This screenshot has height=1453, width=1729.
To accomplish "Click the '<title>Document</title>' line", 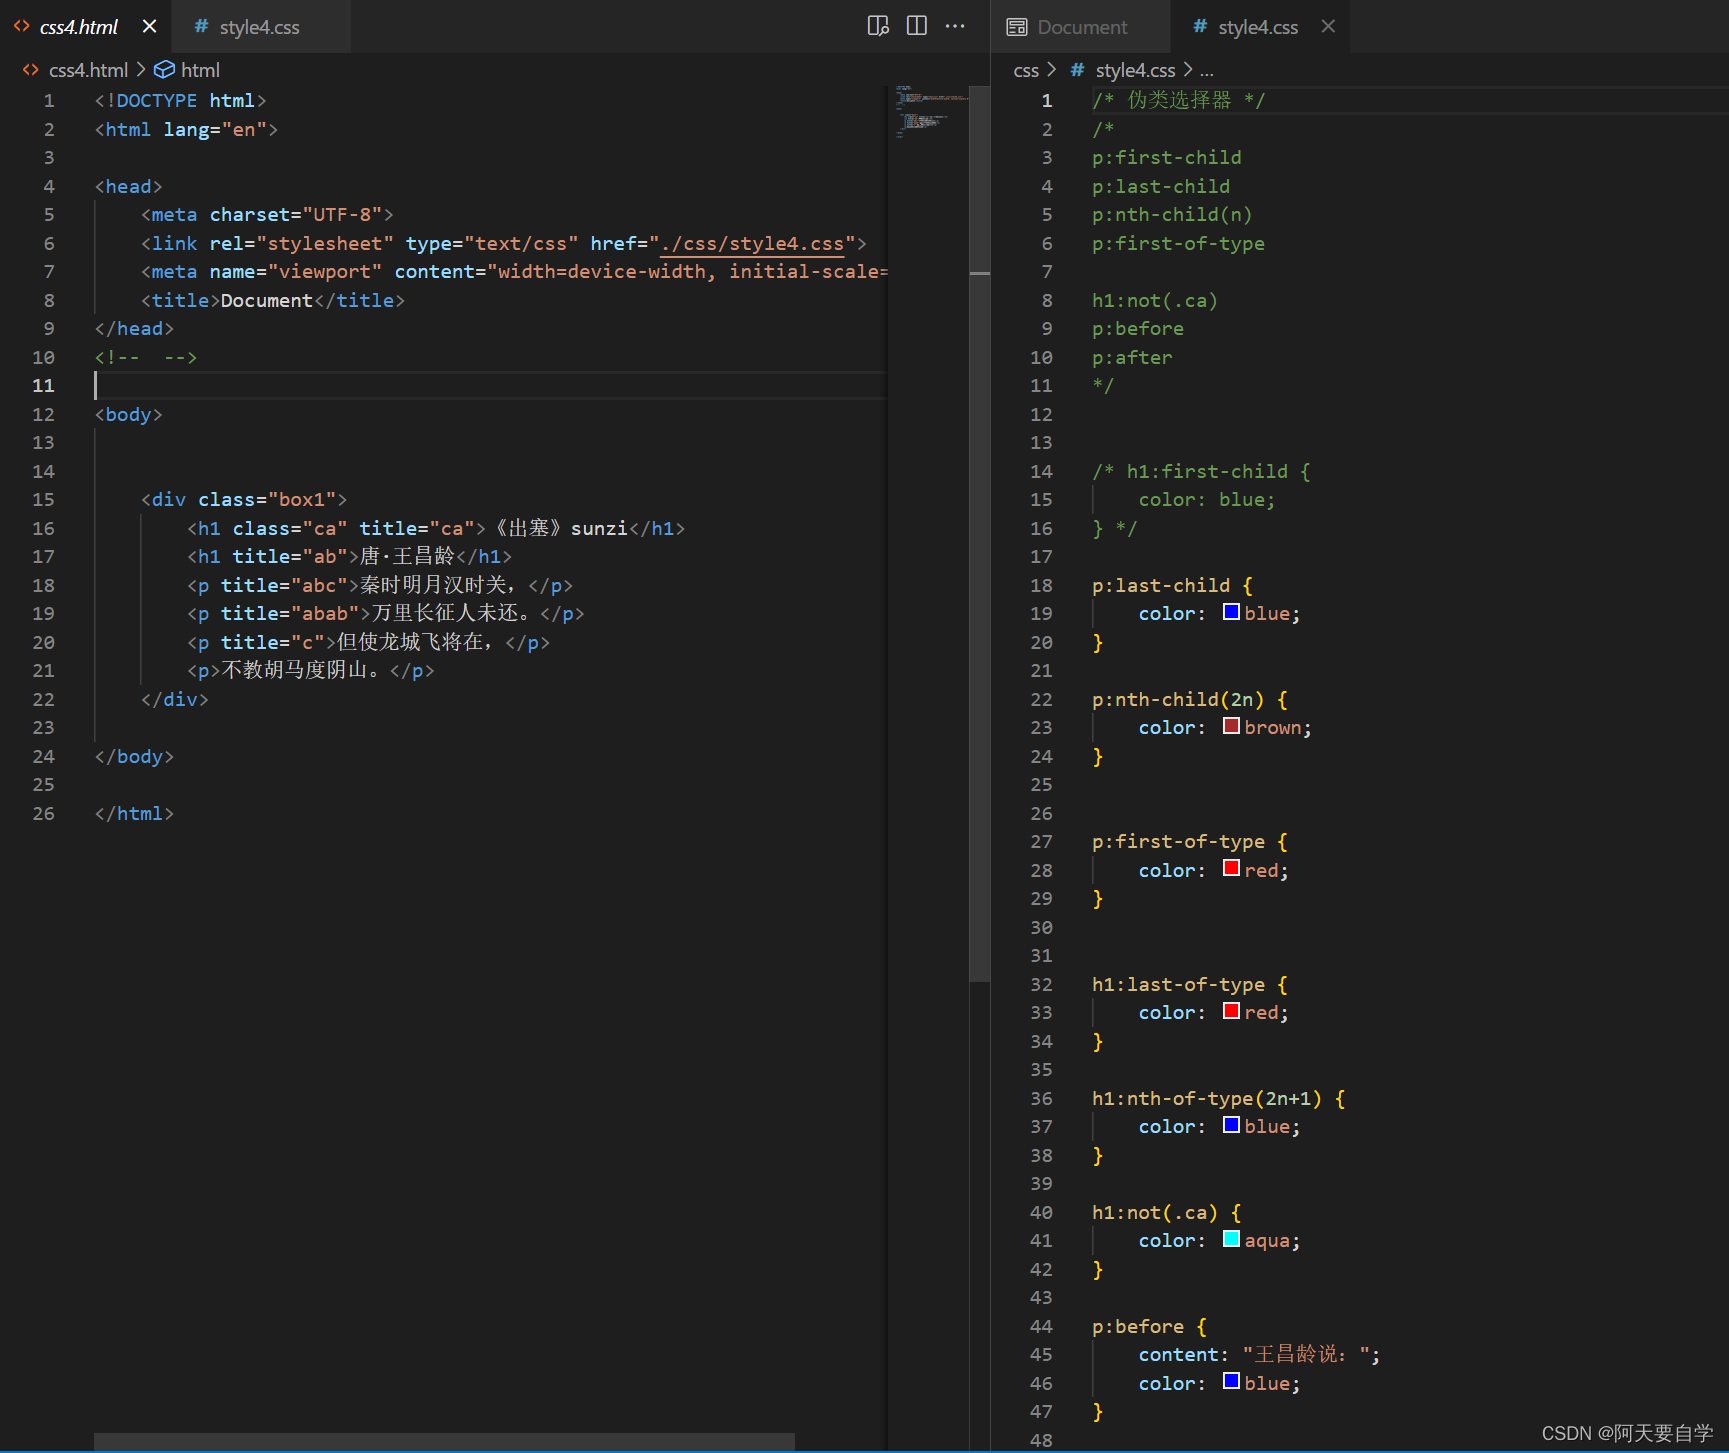I will point(272,300).
